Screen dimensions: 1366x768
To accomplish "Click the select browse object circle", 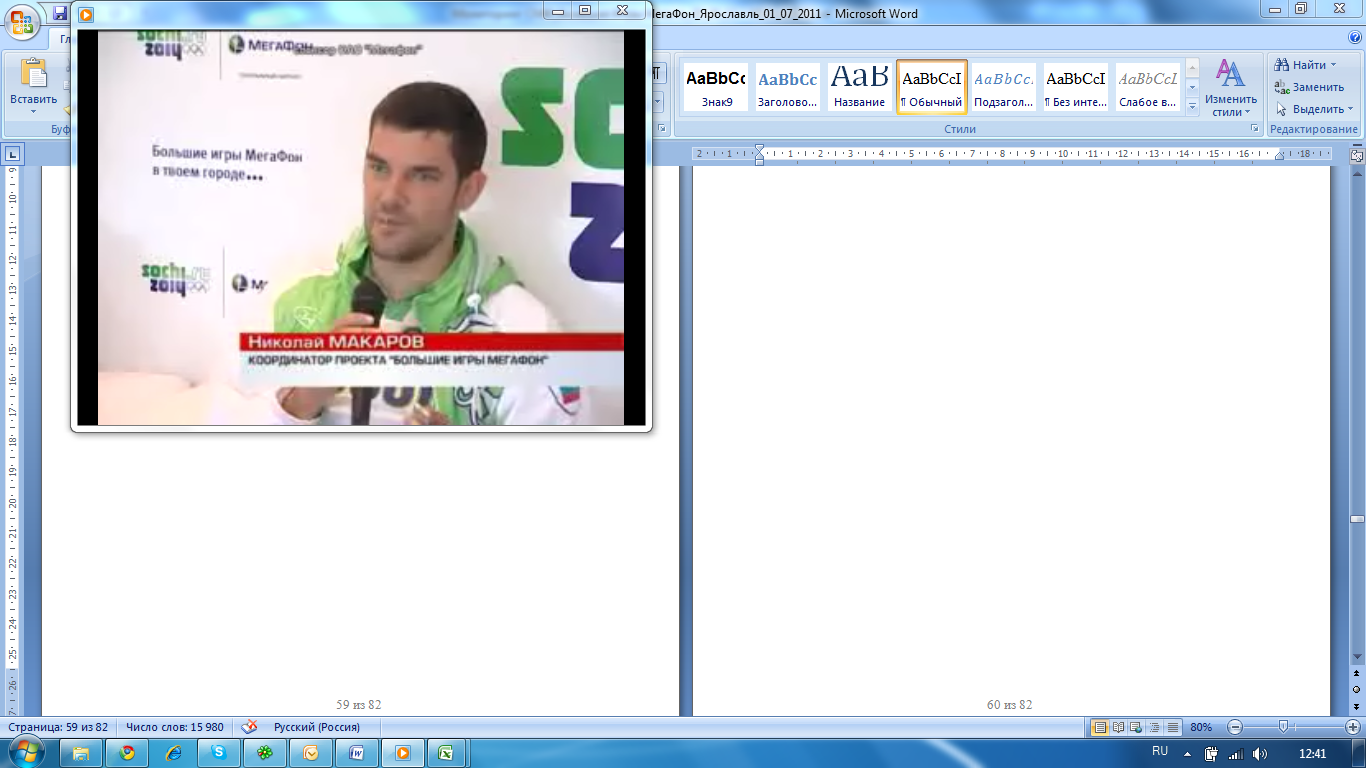I will click(x=1357, y=690).
